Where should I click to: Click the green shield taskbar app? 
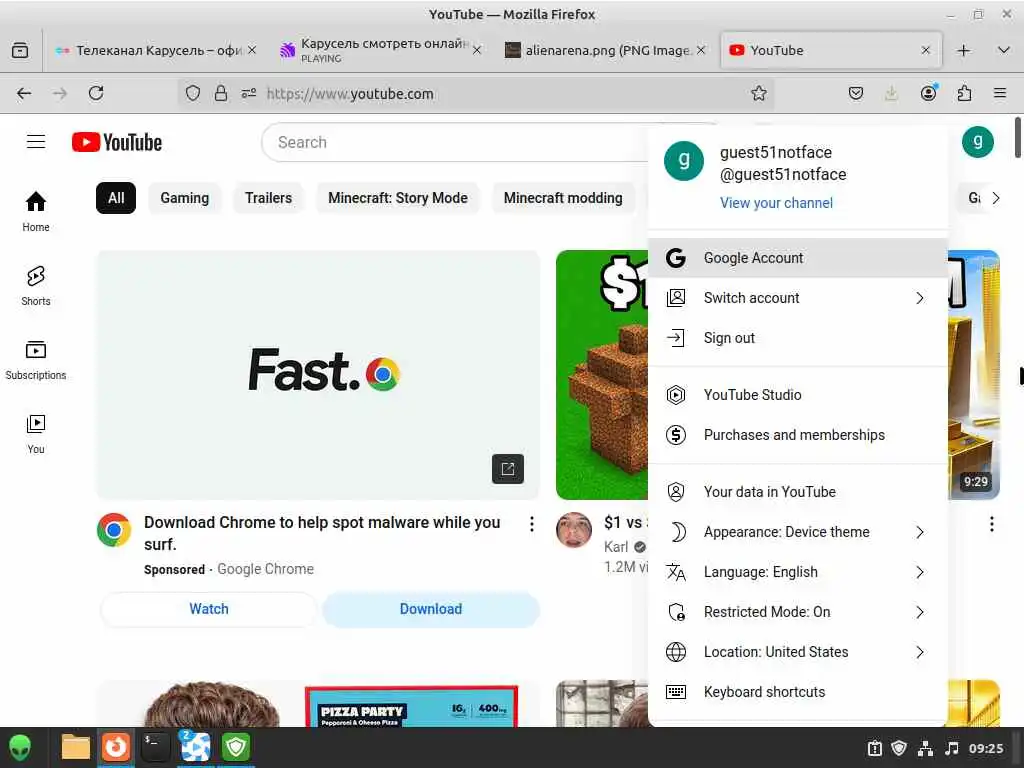[236, 747]
